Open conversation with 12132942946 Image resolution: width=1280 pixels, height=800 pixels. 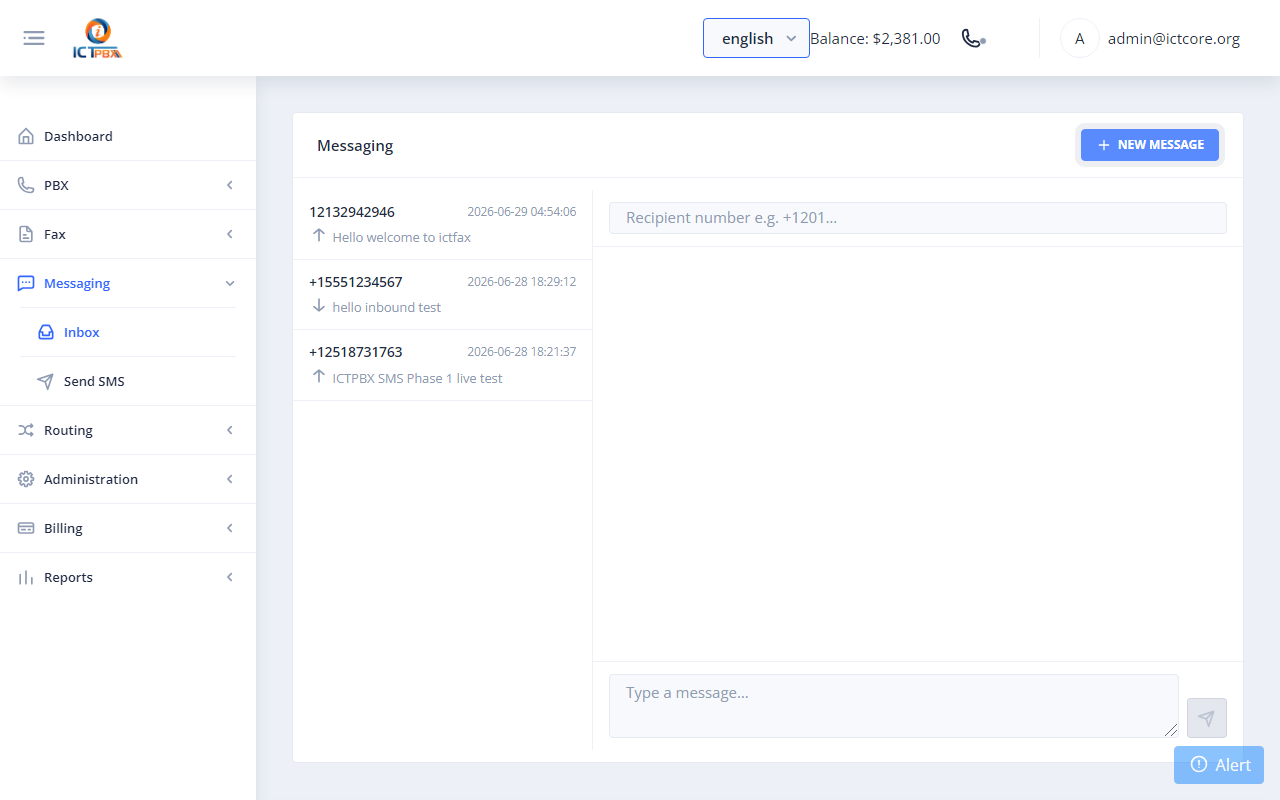(x=442, y=225)
